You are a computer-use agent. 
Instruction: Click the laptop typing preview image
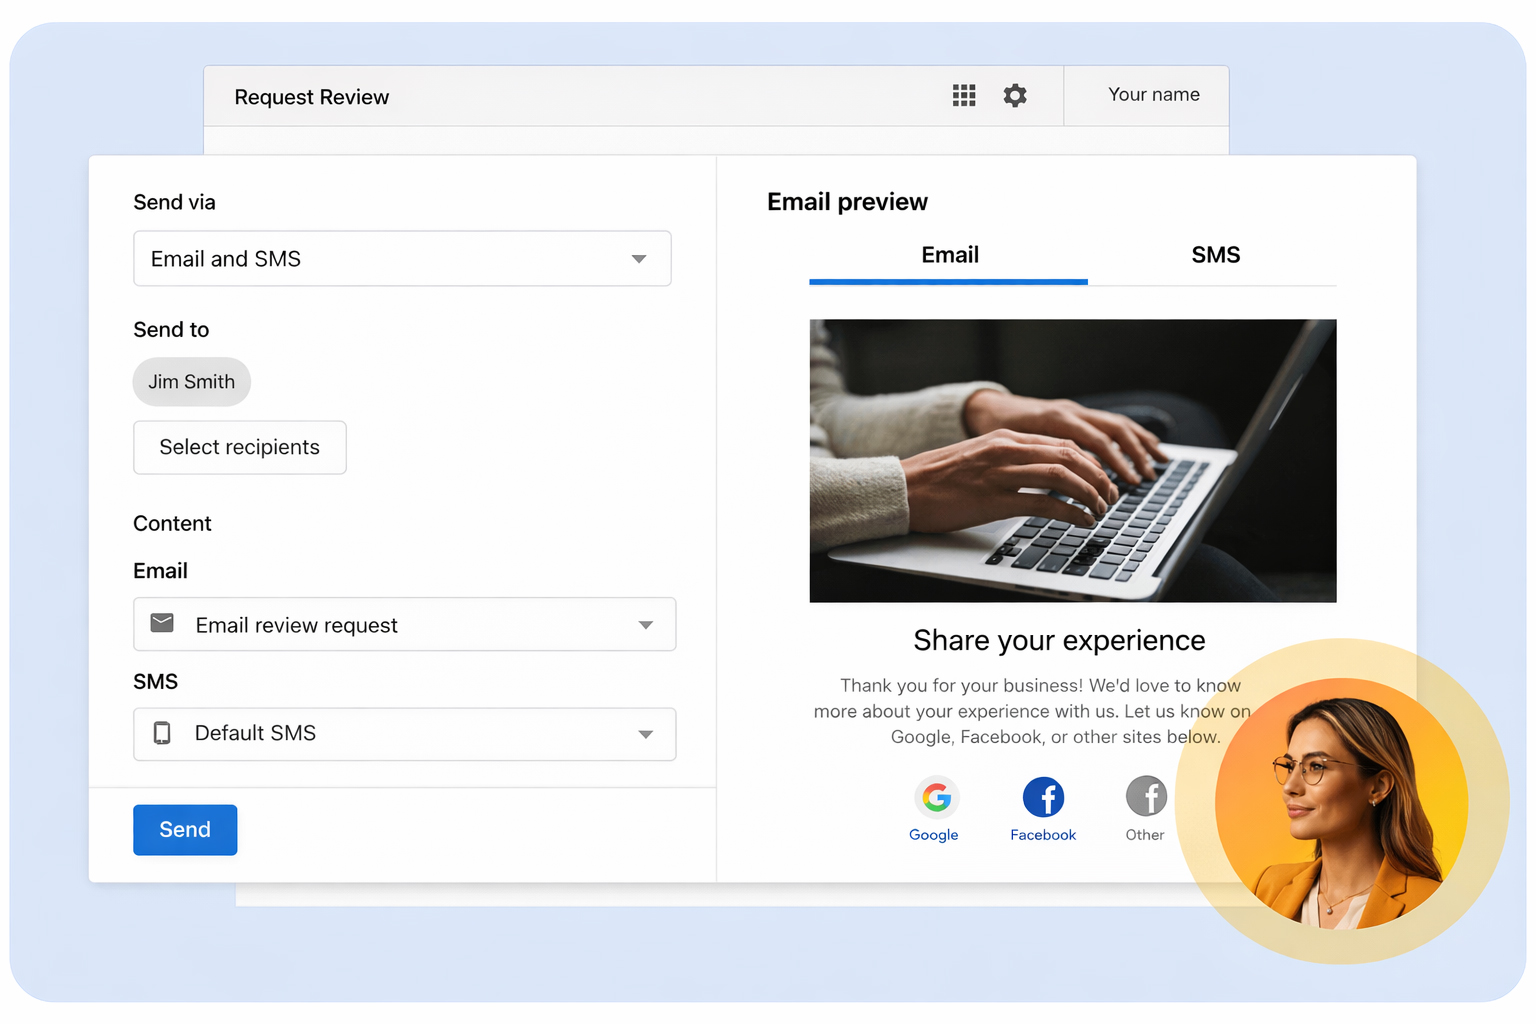[x=1072, y=460]
